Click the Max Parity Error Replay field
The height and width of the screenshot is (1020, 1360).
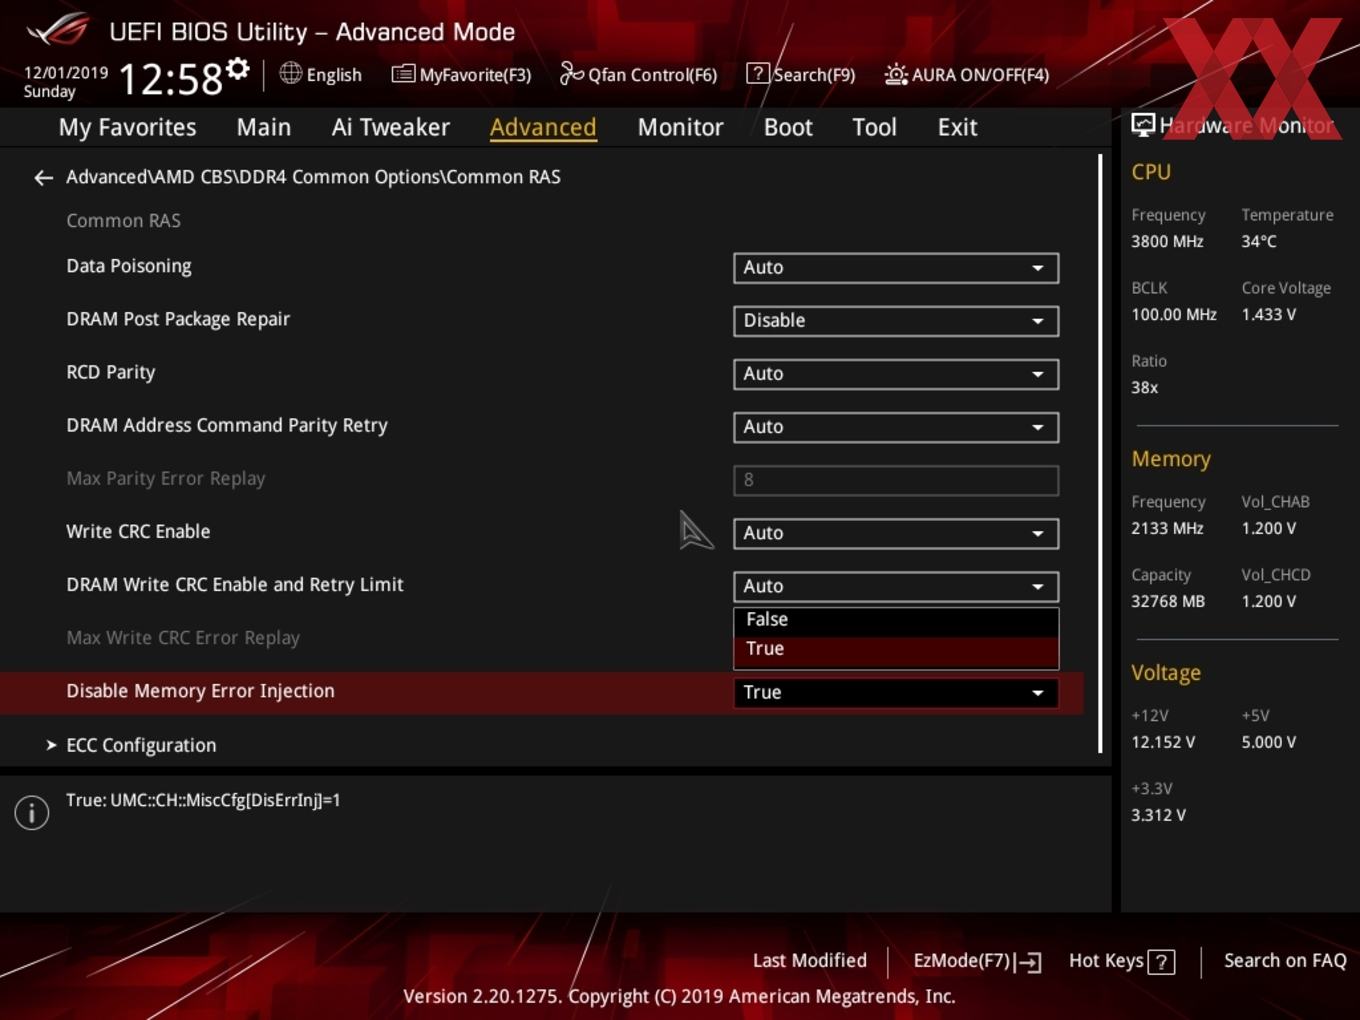click(x=896, y=480)
